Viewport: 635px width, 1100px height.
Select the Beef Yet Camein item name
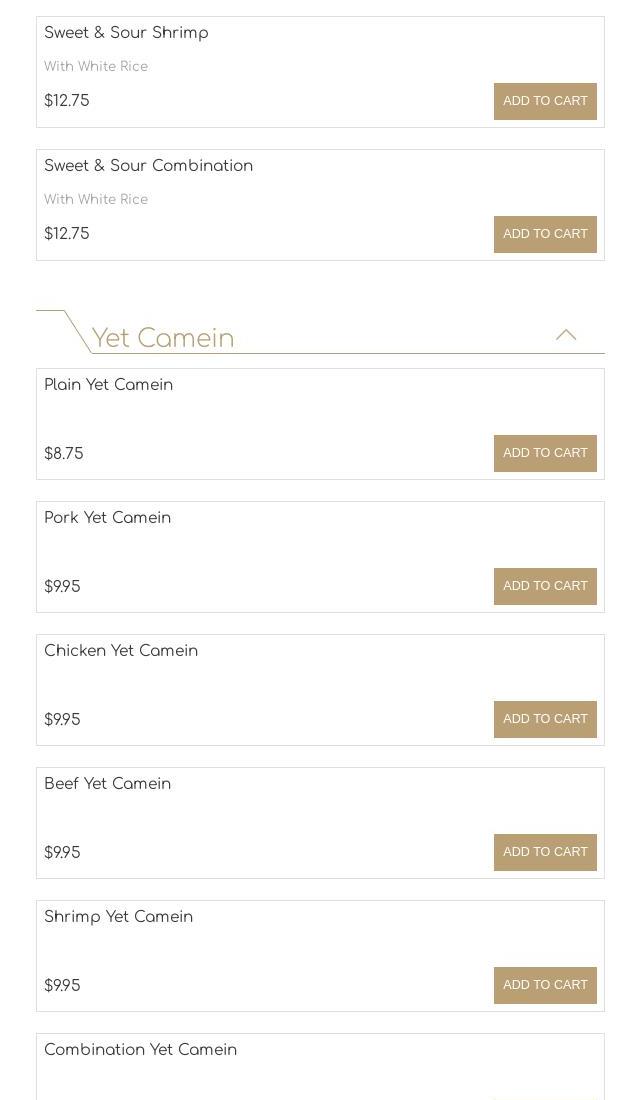(107, 784)
